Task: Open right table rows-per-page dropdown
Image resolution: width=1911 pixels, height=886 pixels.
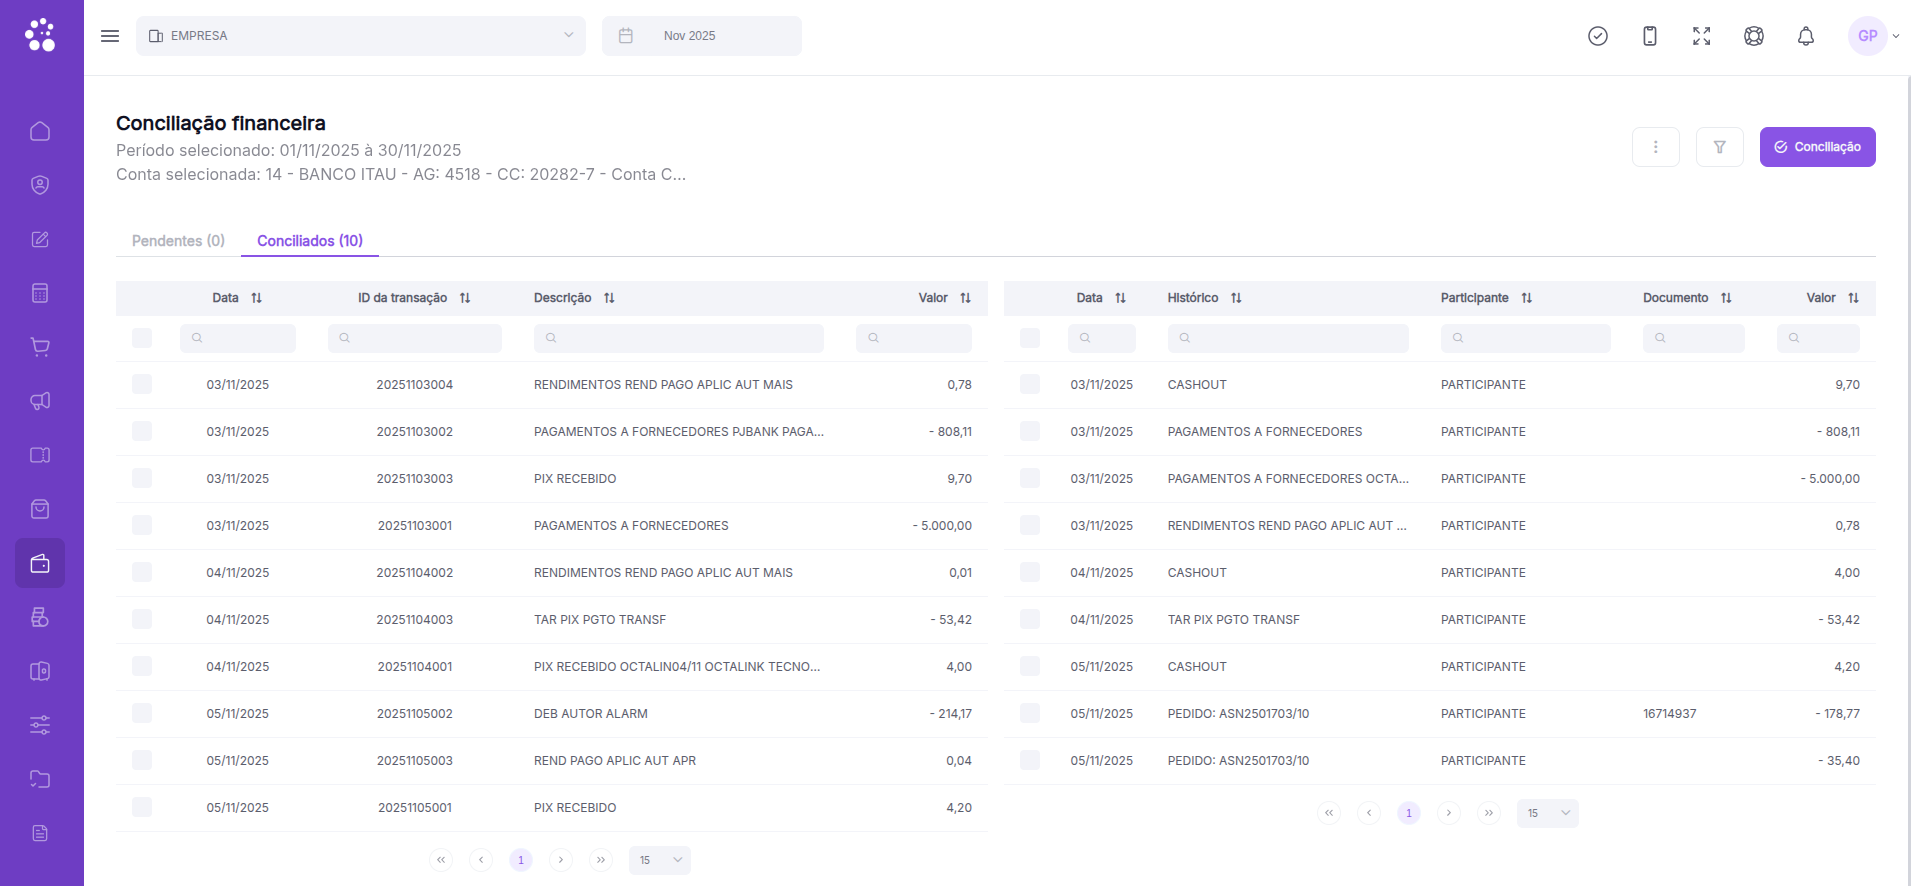Action: (x=1548, y=813)
